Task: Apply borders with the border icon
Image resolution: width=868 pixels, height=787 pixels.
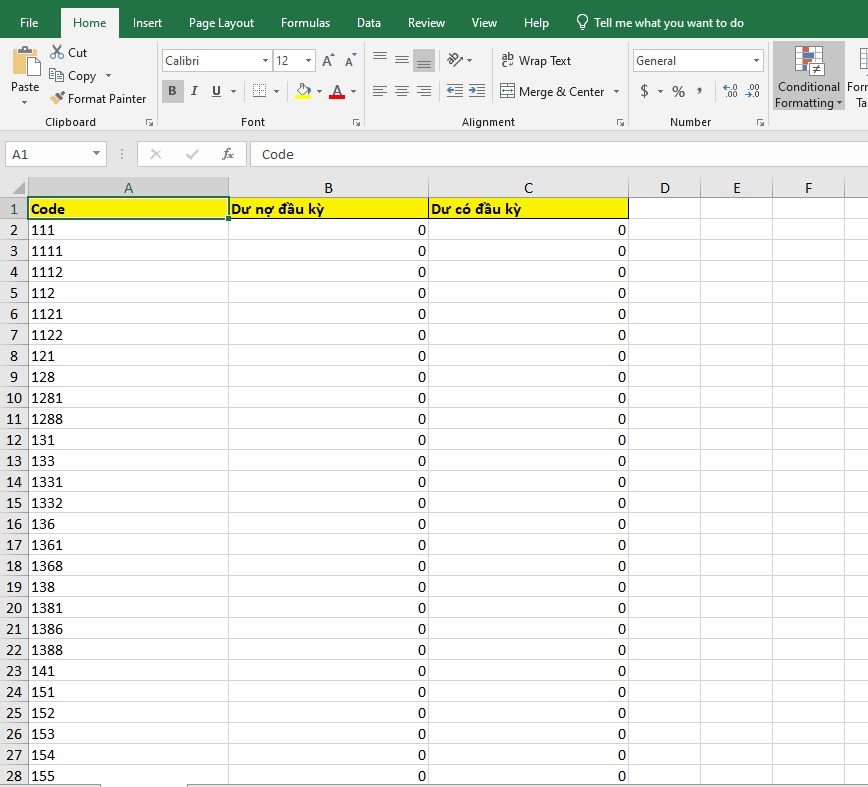Action: tap(259, 91)
